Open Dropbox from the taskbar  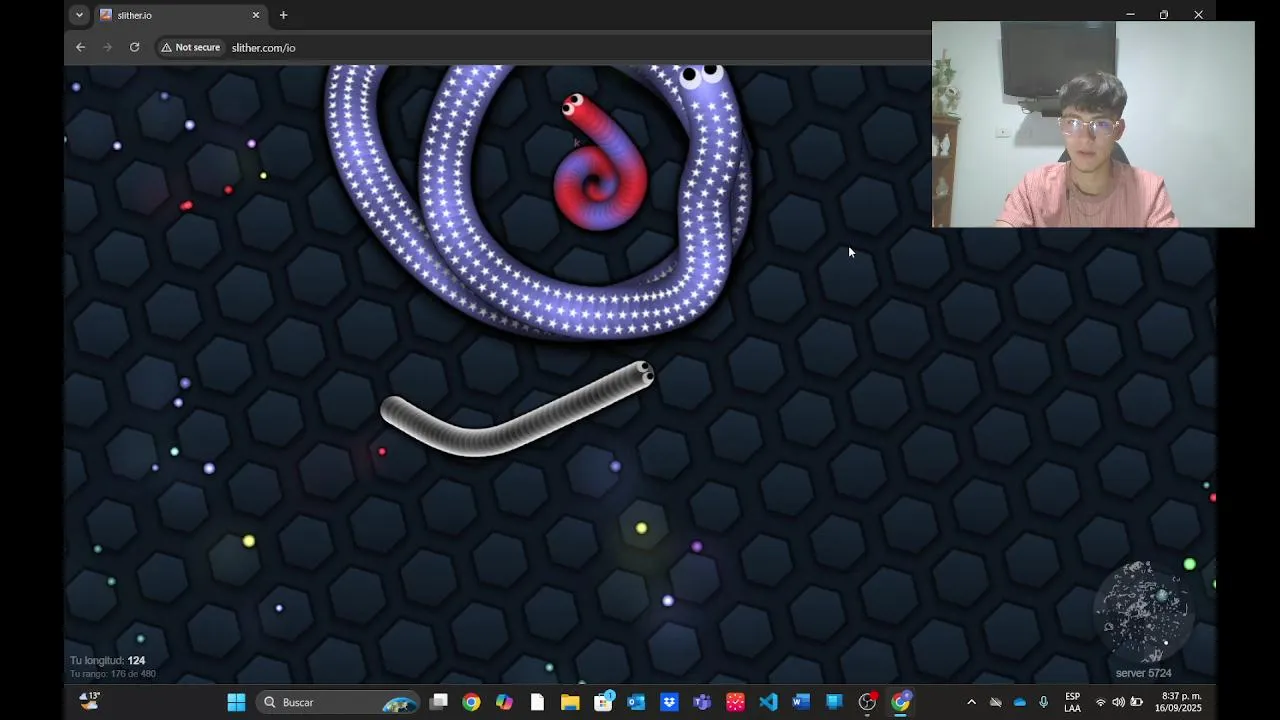point(669,702)
